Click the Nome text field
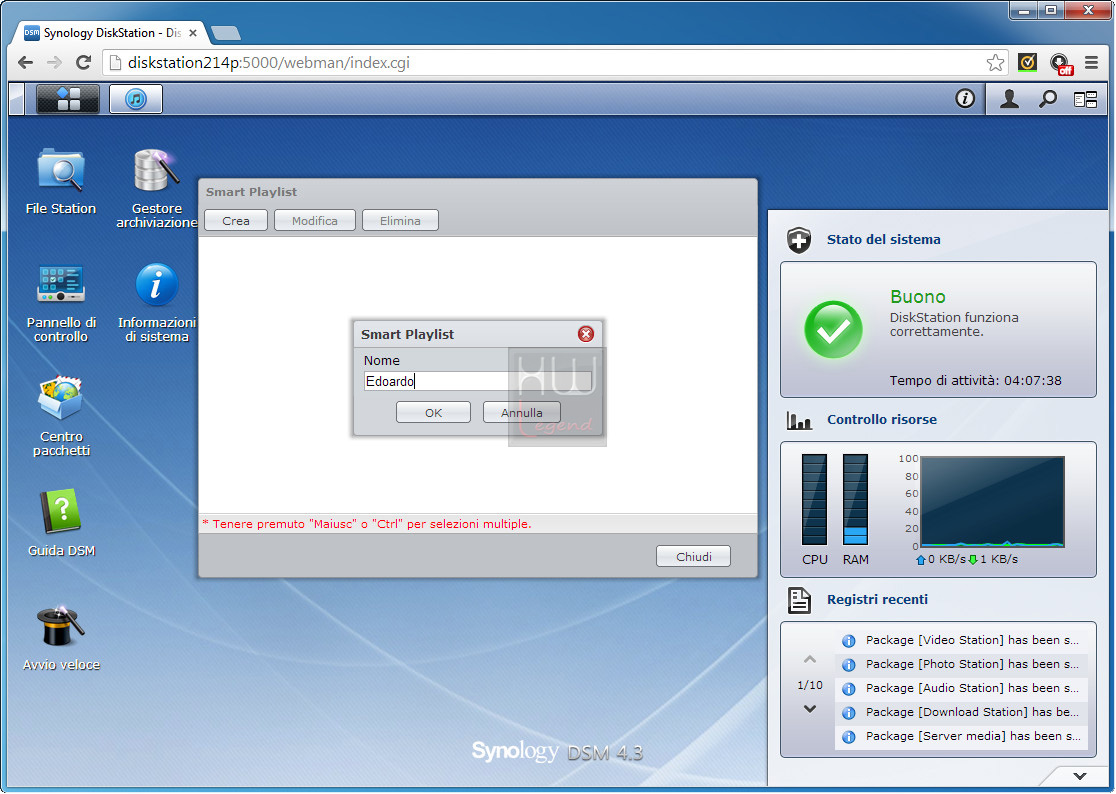Viewport: 1116px width, 794px height. (478, 381)
